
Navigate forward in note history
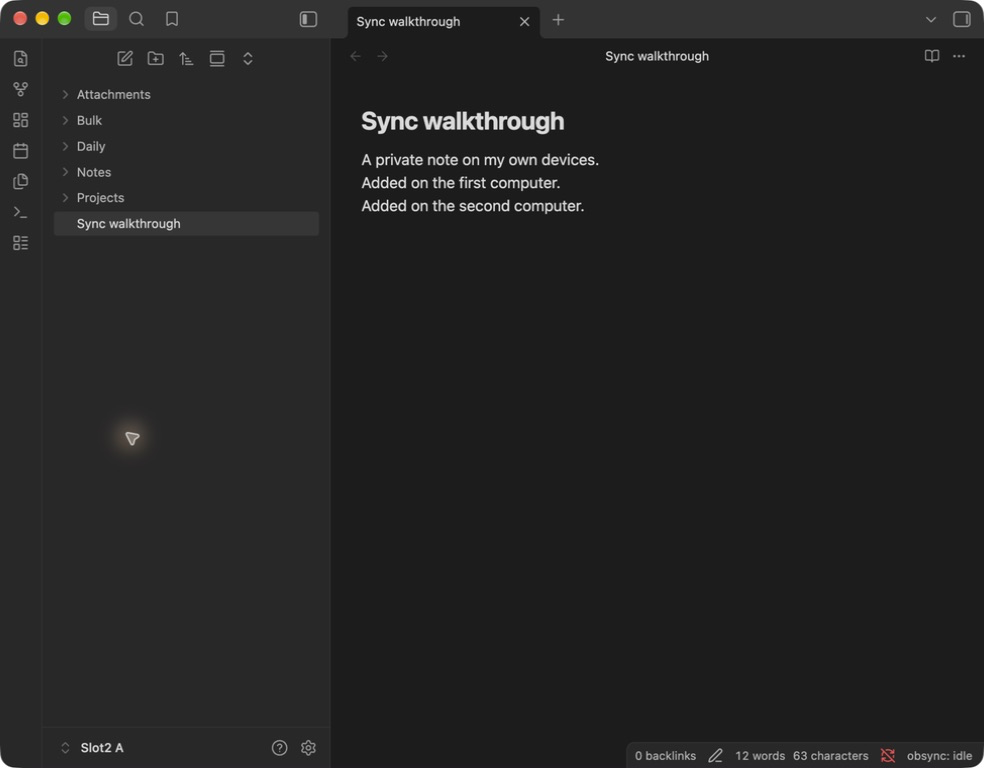coord(382,56)
